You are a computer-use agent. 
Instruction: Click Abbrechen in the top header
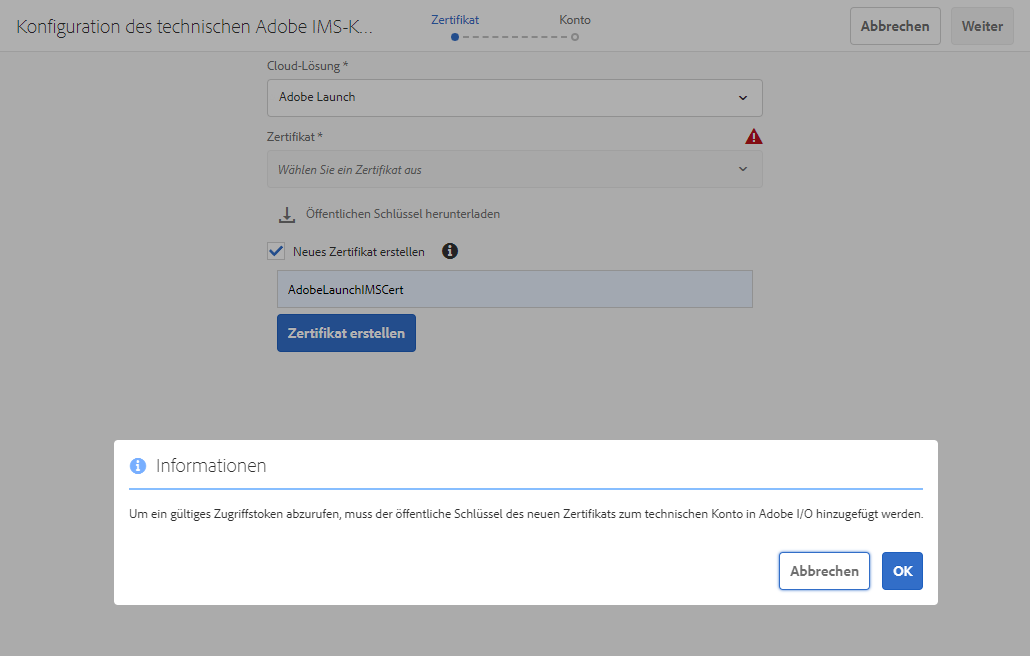point(895,26)
